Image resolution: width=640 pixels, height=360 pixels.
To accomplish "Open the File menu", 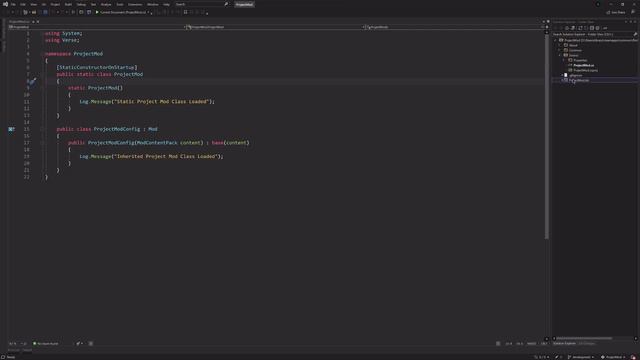I will [13, 4].
